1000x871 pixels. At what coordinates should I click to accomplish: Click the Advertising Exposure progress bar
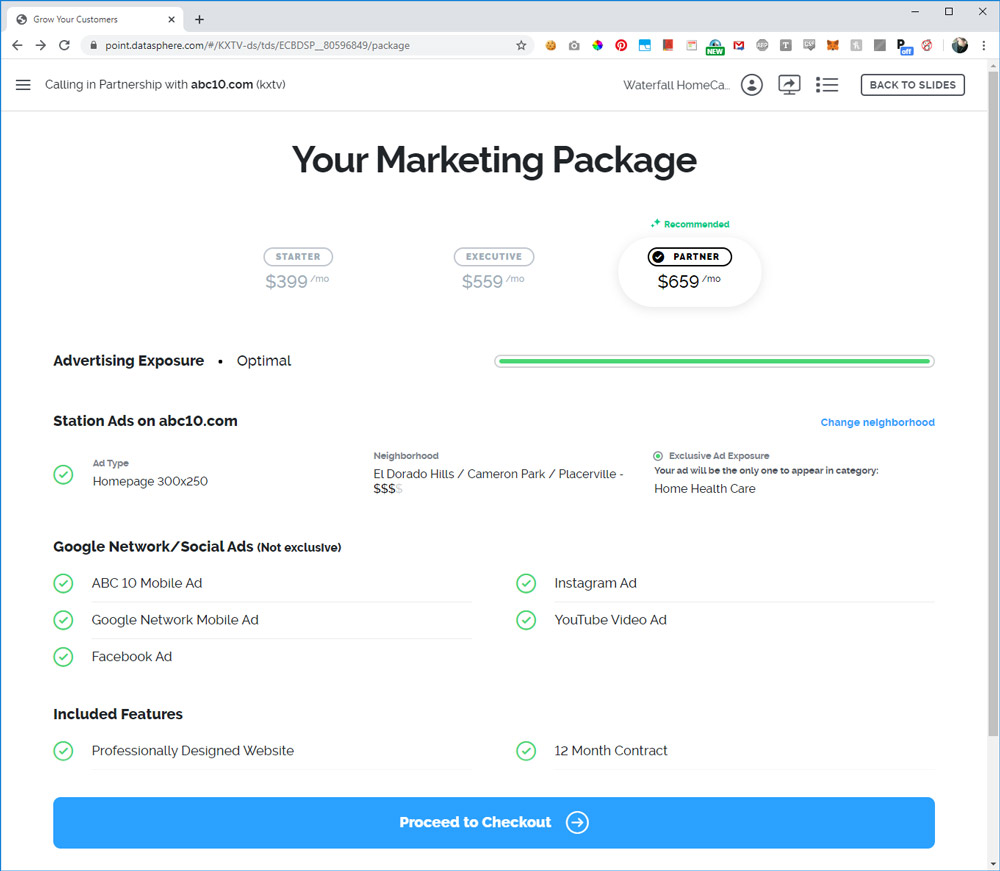pyautogui.click(x=714, y=361)
